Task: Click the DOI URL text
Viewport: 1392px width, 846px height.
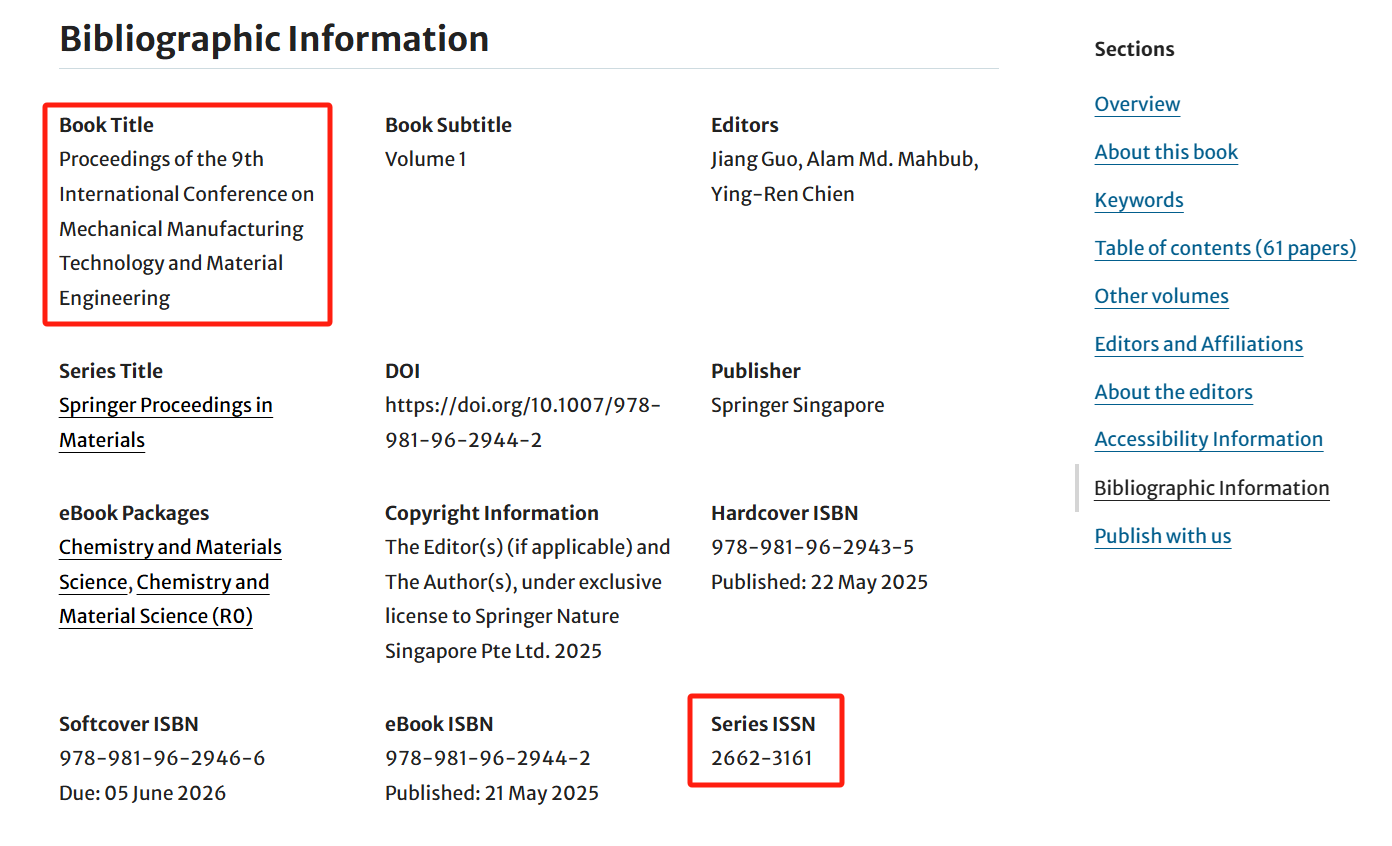Action: [x=523, y=422]
